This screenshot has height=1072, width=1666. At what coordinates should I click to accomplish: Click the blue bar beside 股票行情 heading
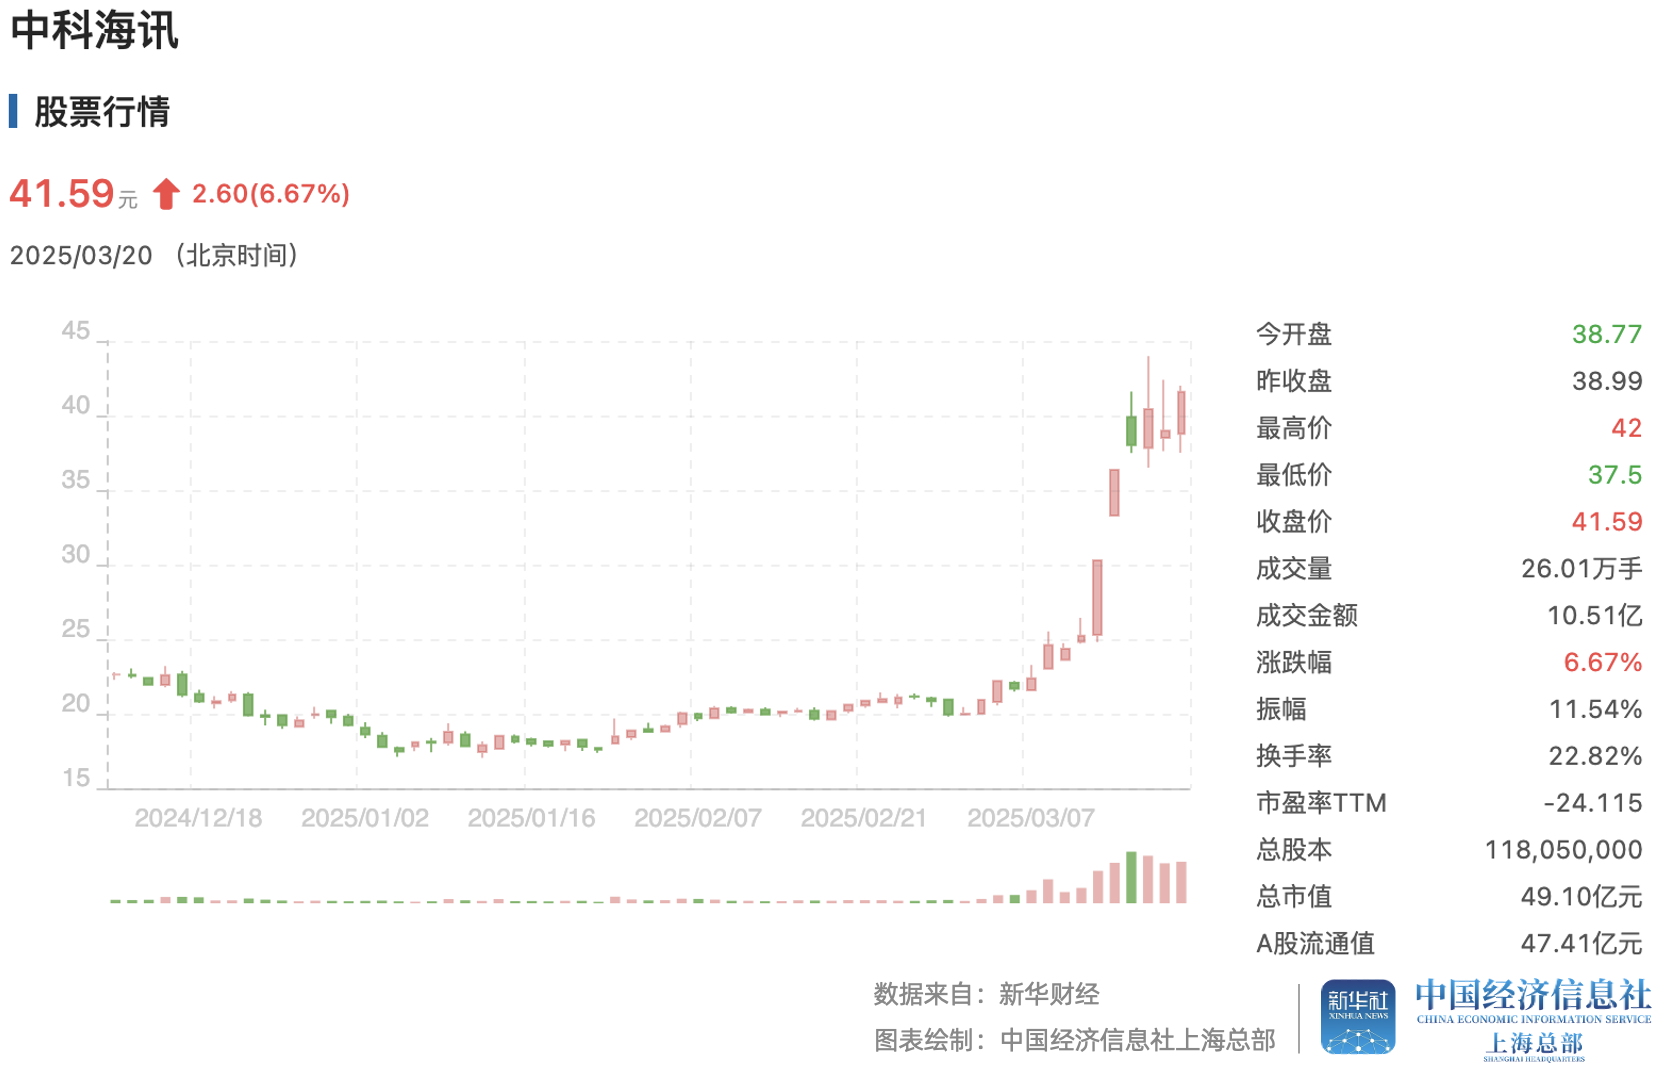click(13, 111)
